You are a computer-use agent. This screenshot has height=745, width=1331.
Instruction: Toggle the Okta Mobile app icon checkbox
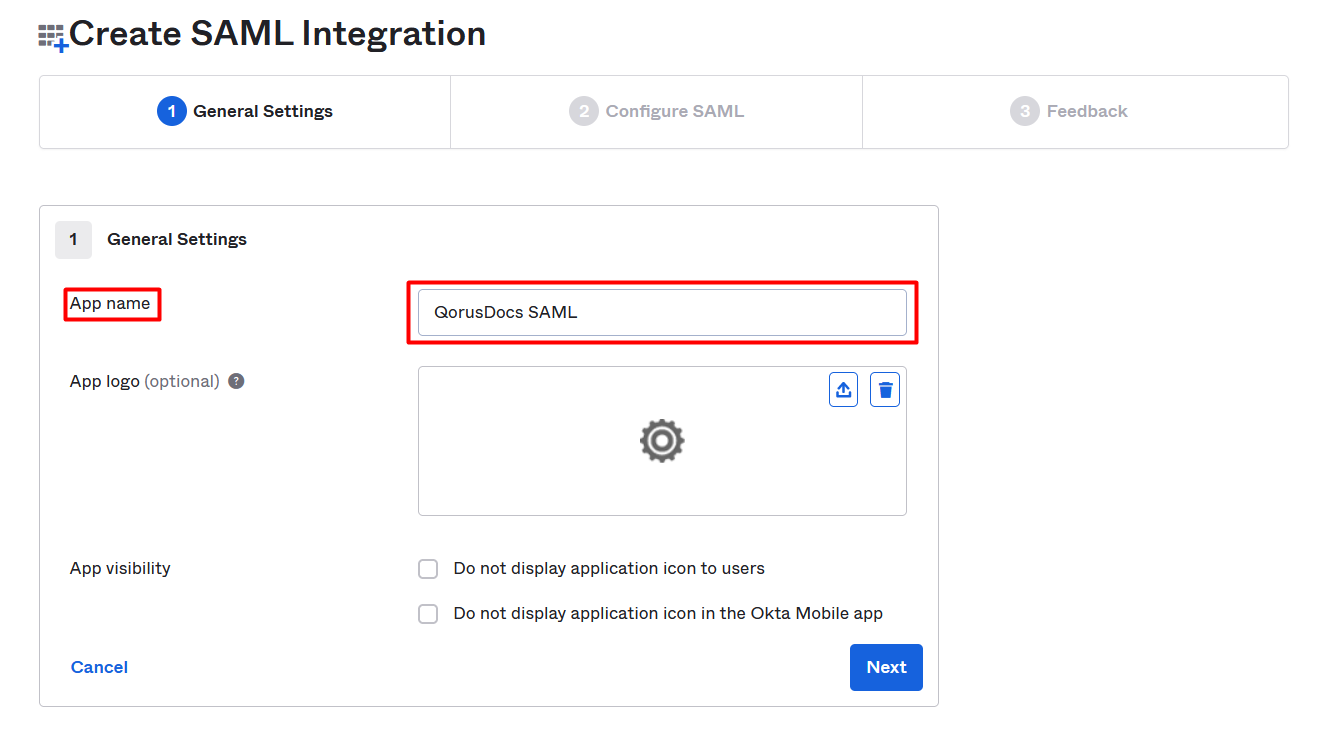tap(428, 614)
